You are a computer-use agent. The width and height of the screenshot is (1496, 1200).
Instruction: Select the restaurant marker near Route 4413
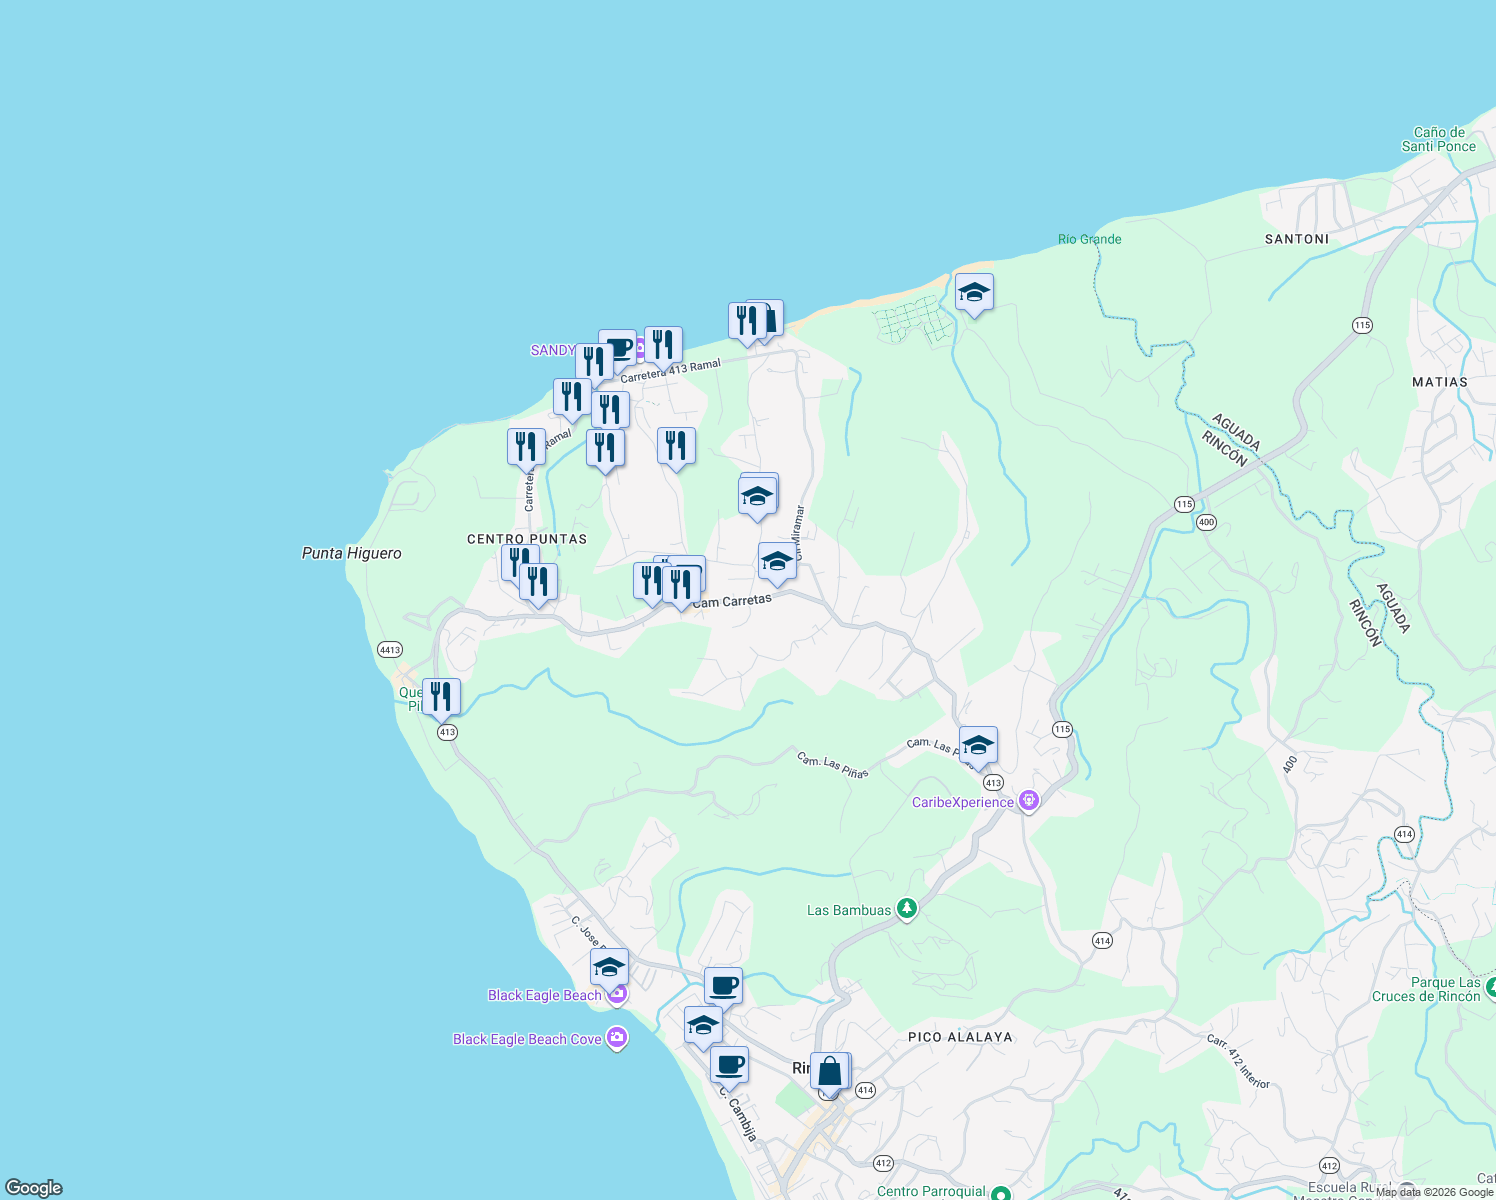440,696
